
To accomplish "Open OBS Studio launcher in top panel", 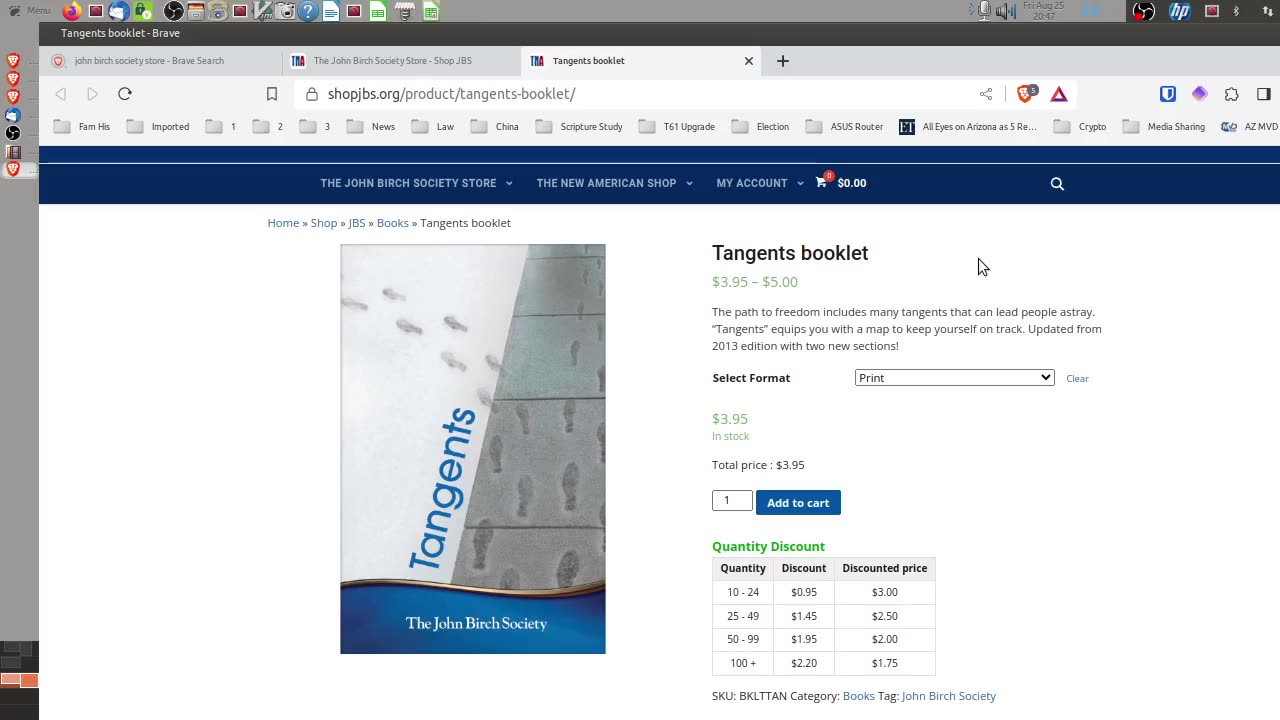I will tap(173, 11).
